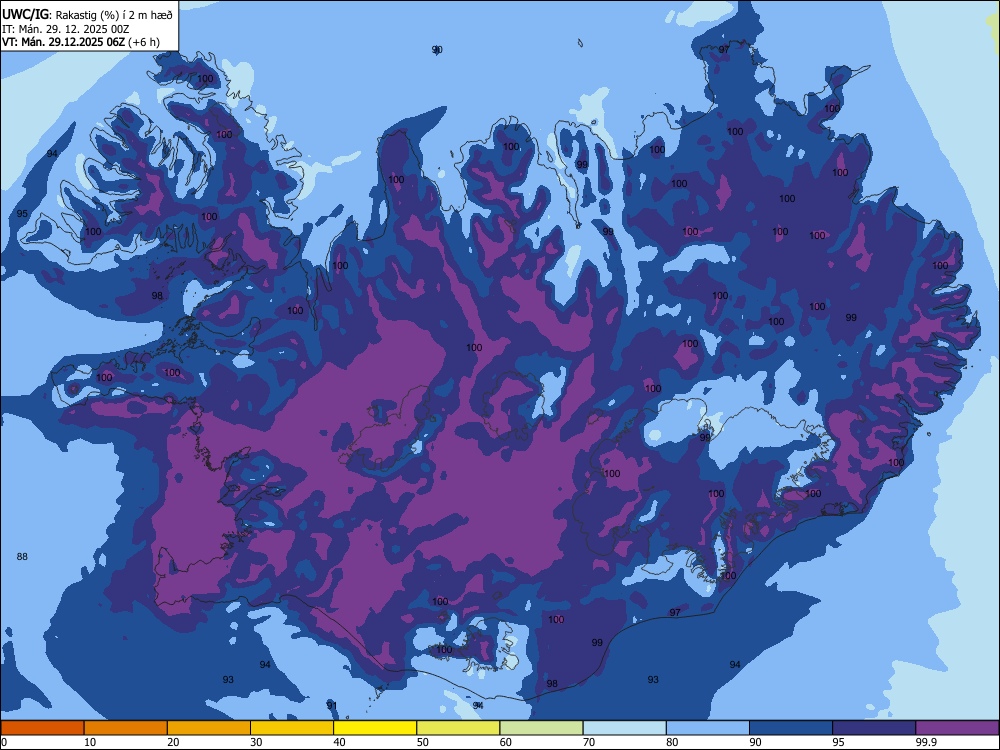Pick the 20–30 amber legend swatch
Image resolution: width=1000 pixels, height=750 pixels.
click(209, 728)
